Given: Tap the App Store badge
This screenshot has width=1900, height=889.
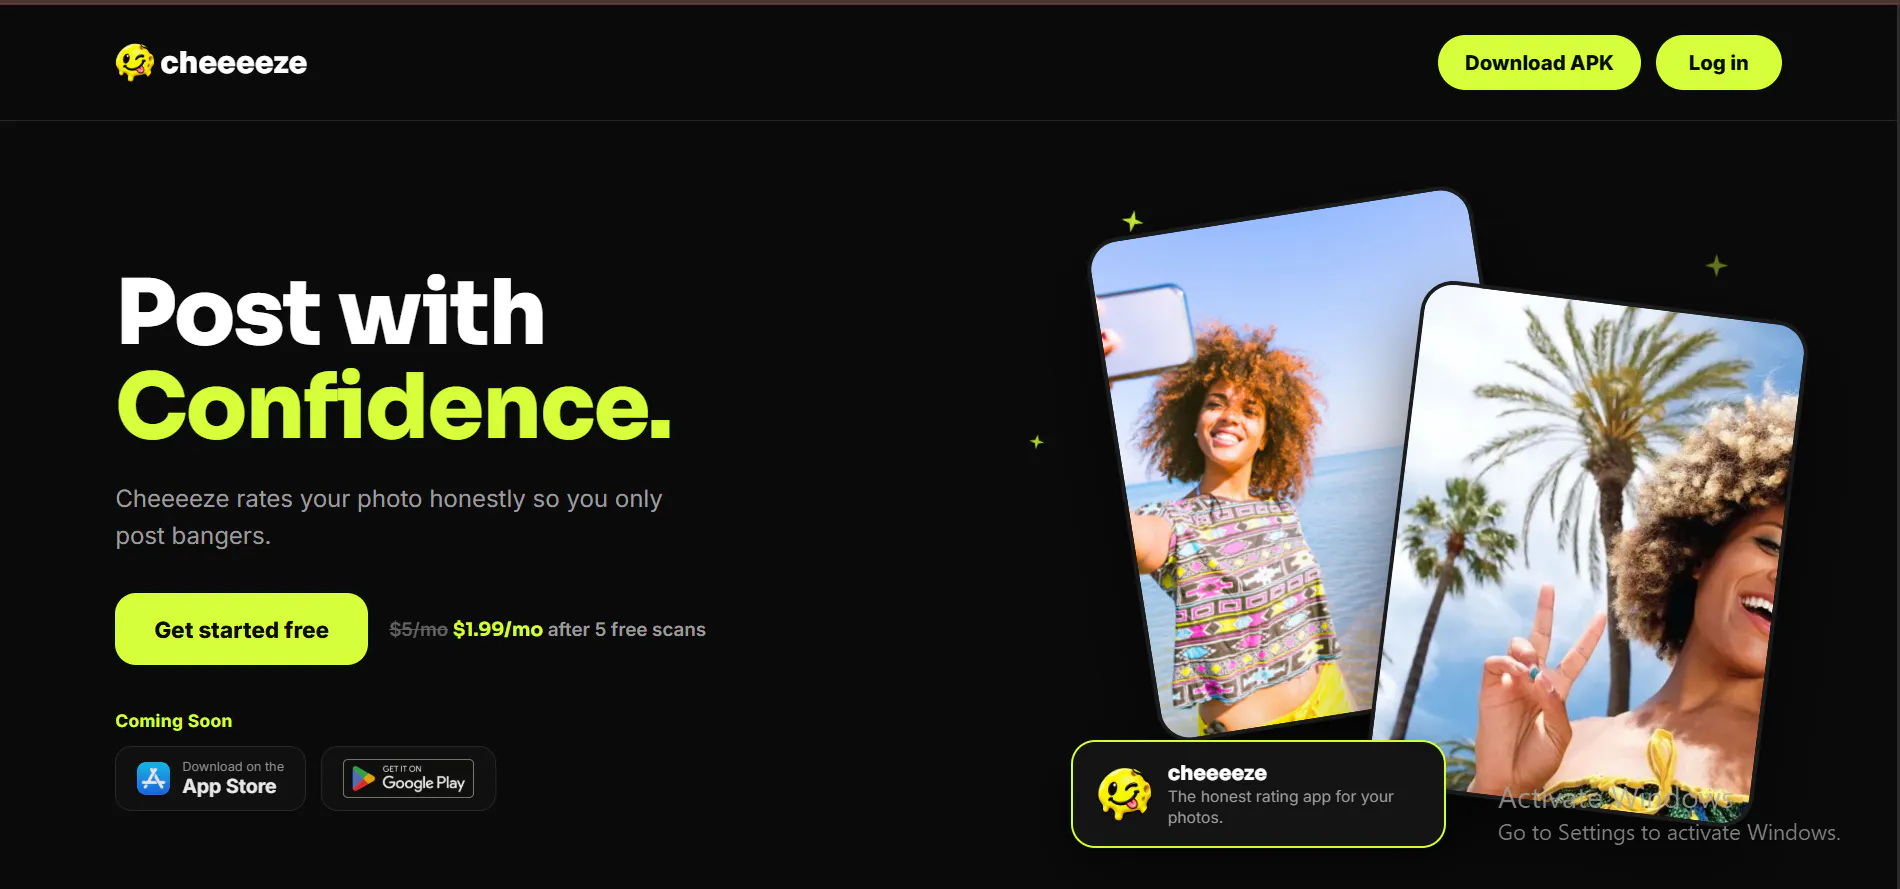Looking at the screenshot, I should coord(210,778).
